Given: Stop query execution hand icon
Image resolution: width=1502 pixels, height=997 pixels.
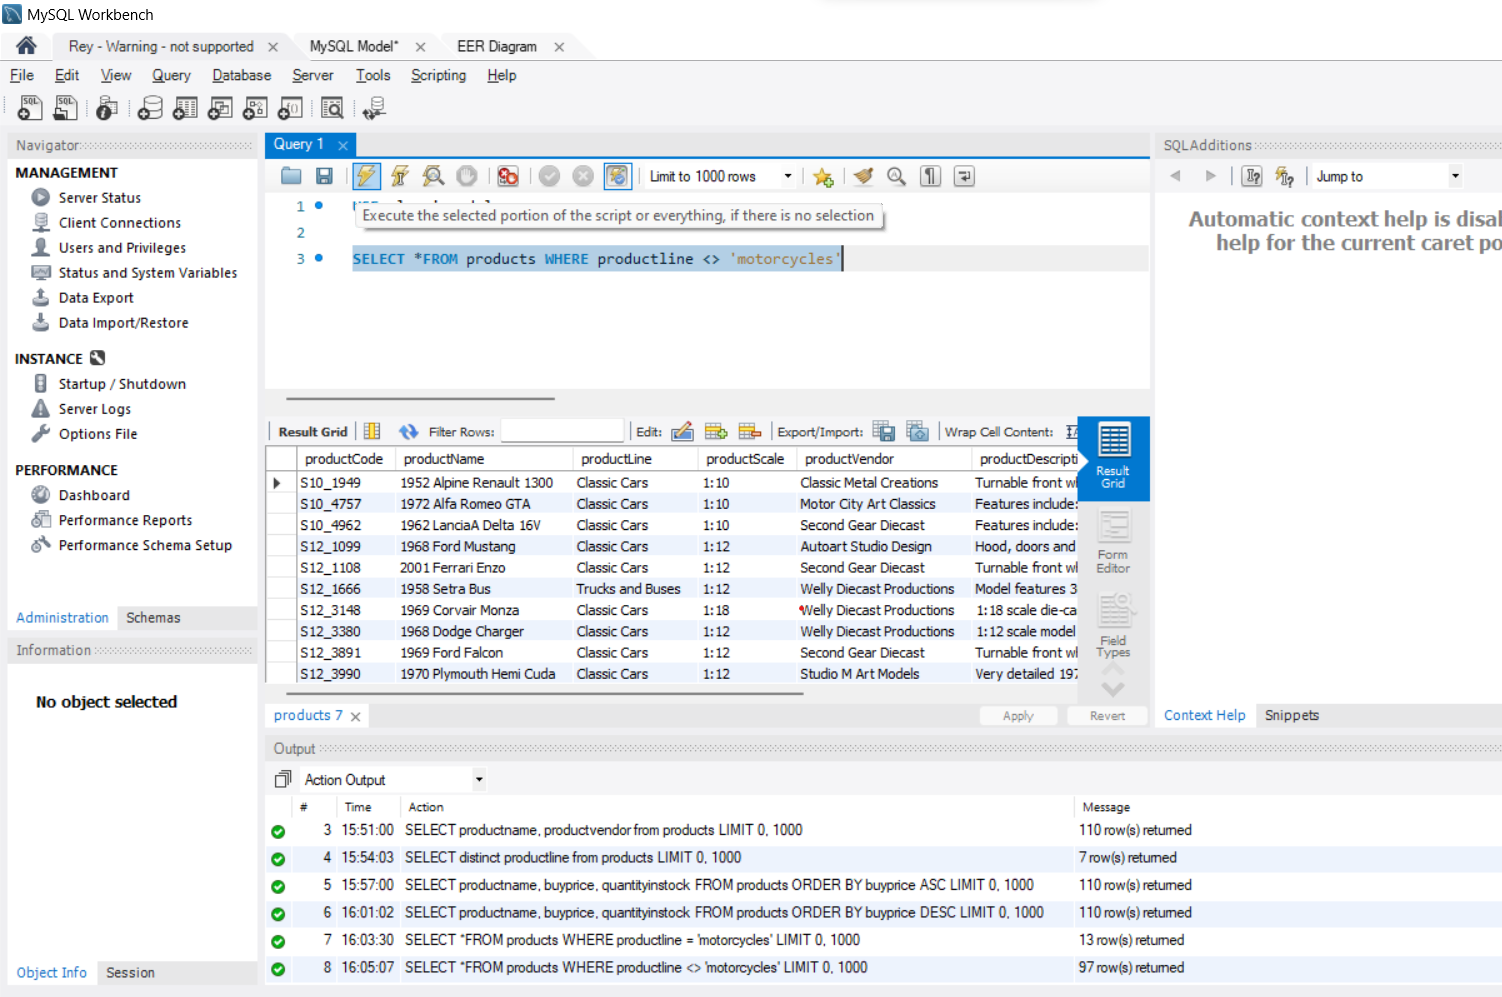Looking at the screenshot, I should click(467, 176).
